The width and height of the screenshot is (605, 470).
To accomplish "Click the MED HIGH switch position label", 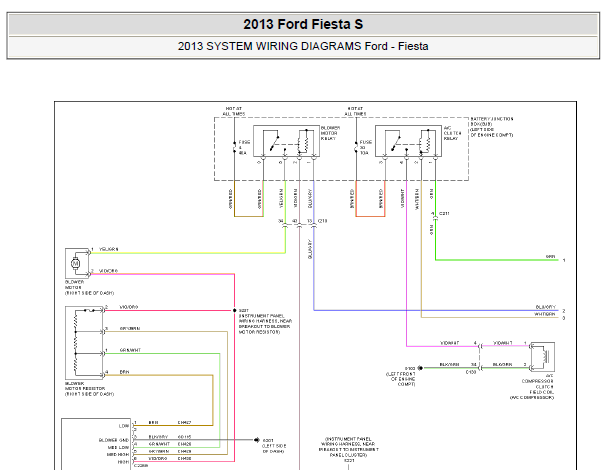I will coord(118,455).
